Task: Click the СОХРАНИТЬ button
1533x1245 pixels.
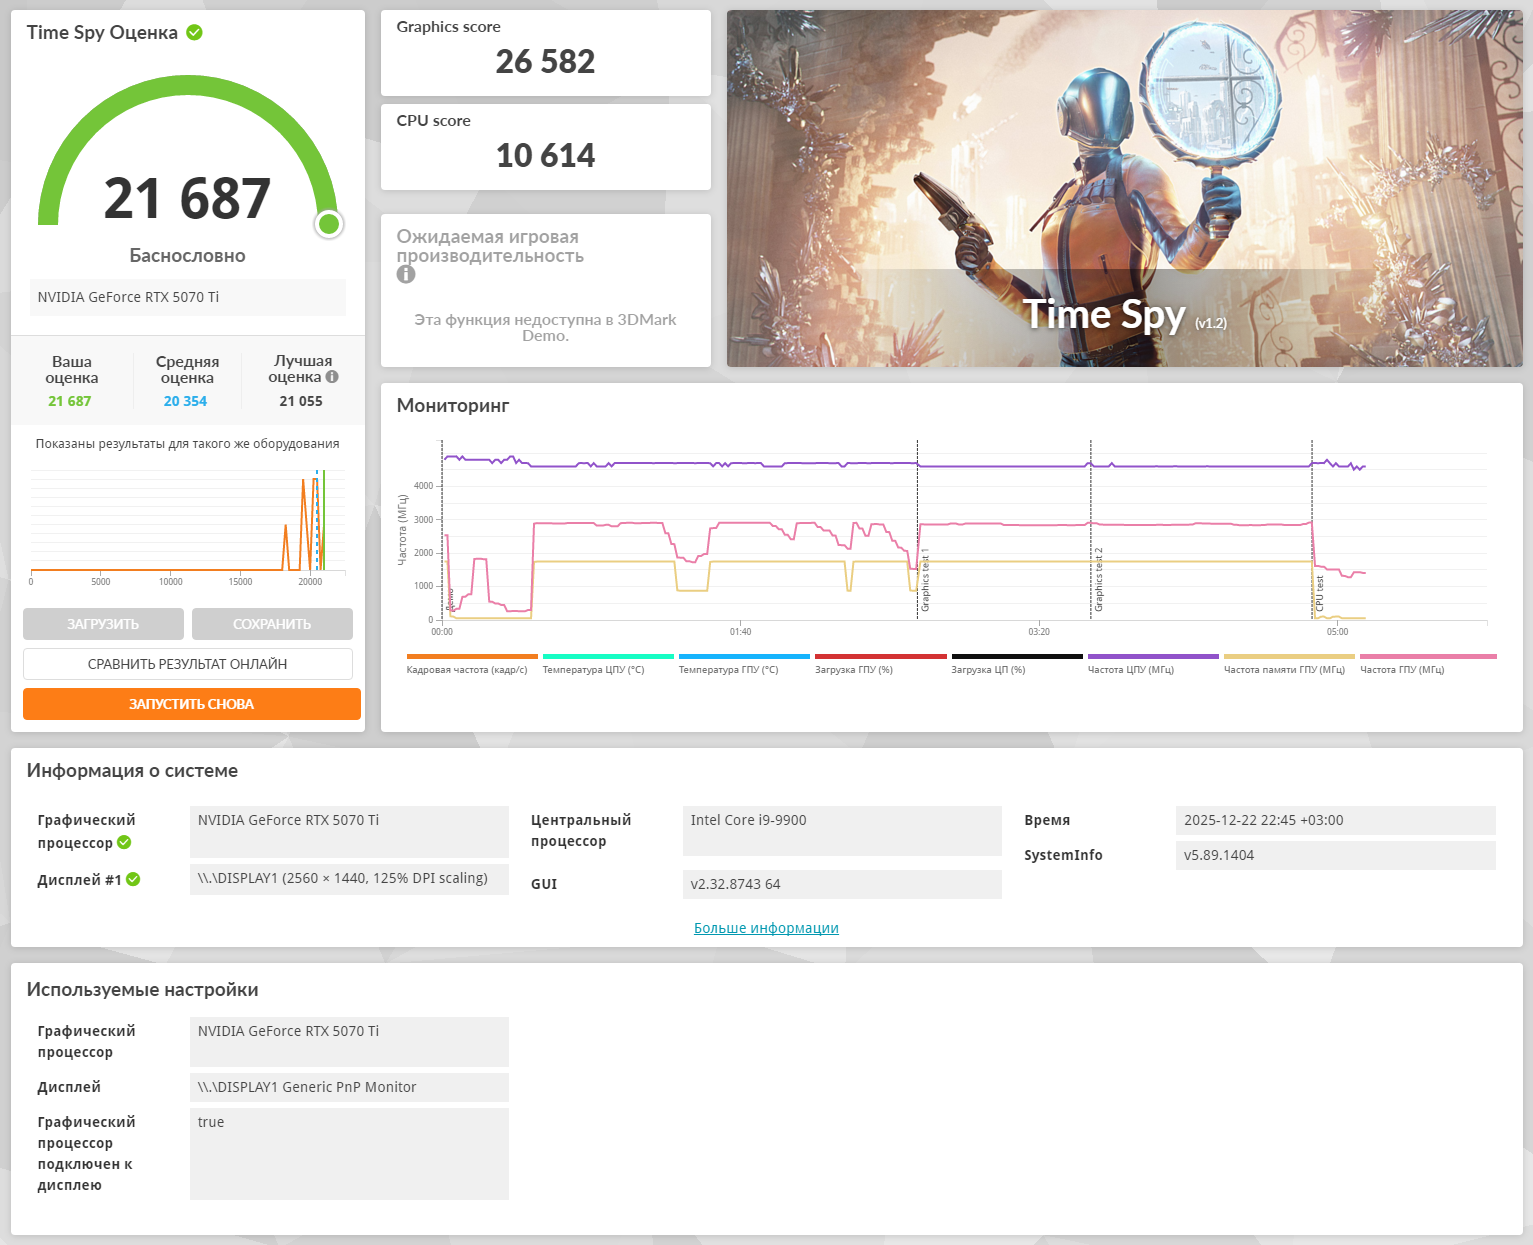Action: pos(272,624)
